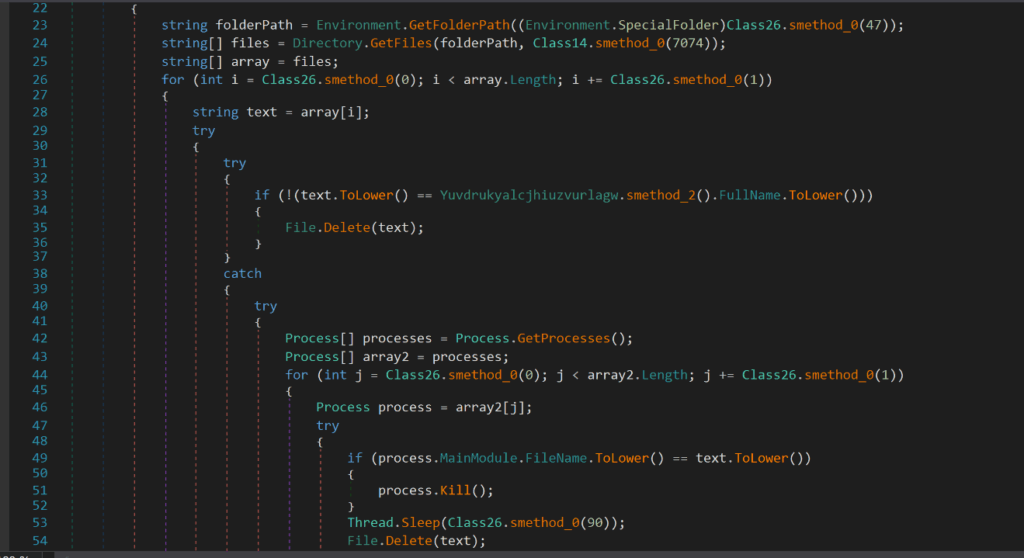Open MainModule property on line 49
The image size is (1024, 558).
(478, 459)
